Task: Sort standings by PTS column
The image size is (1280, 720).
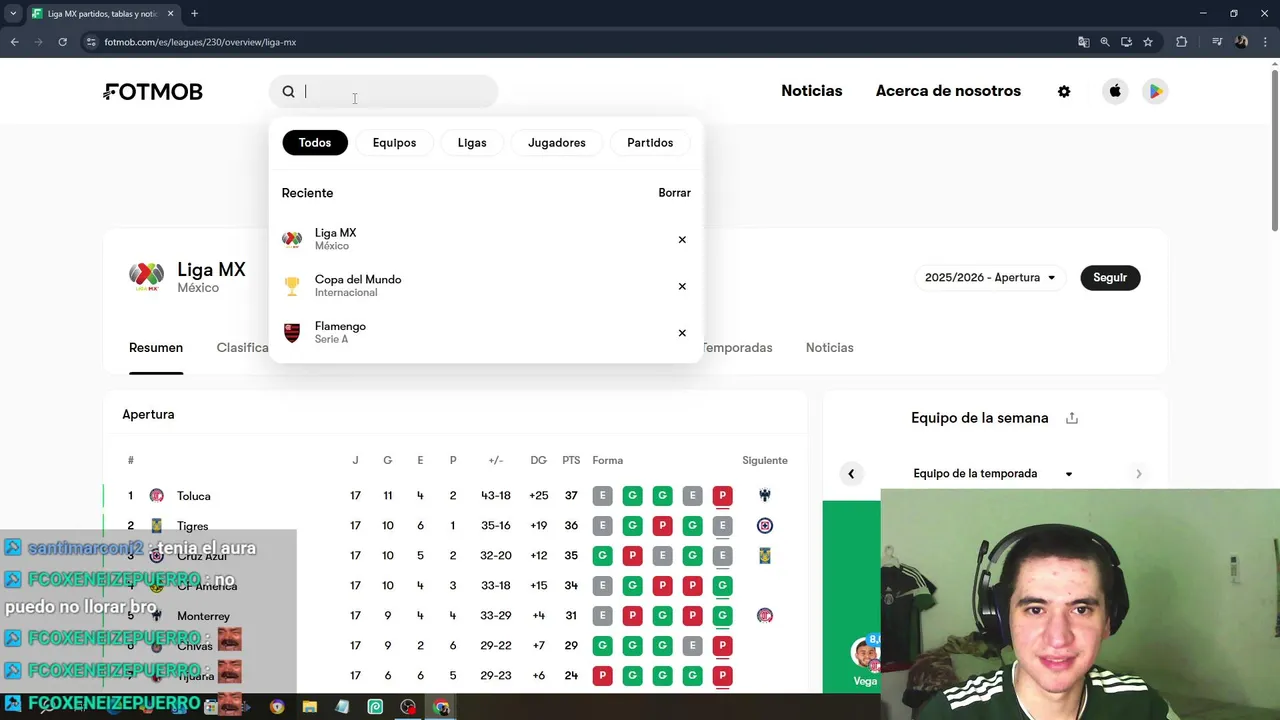Action: [571, 461]
